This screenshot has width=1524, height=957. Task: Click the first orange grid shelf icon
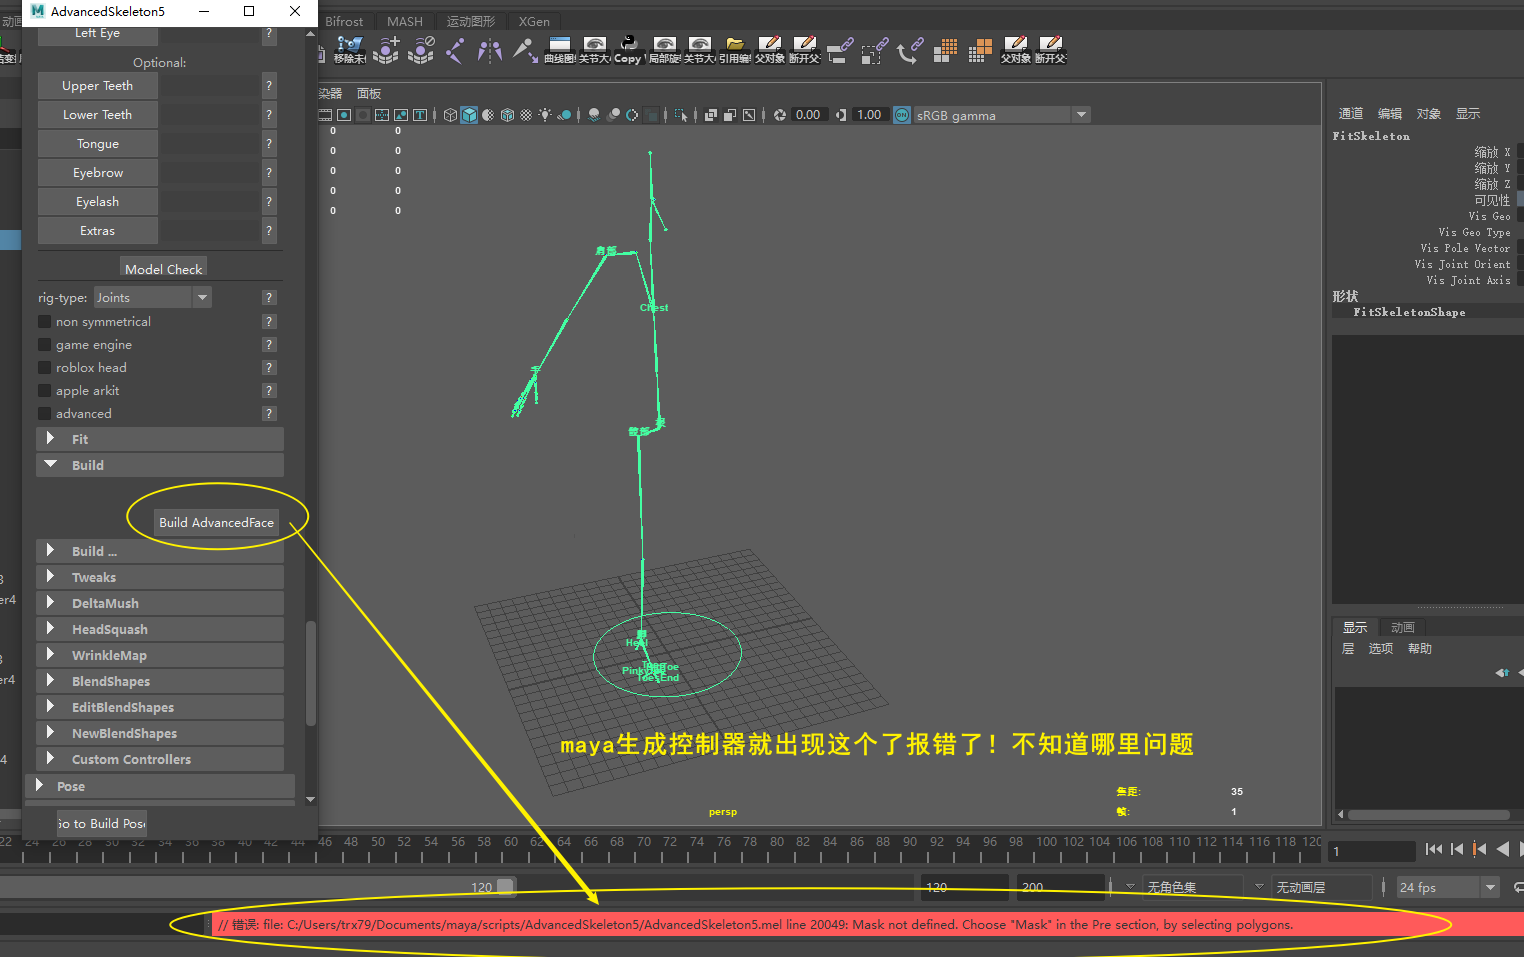945,50
